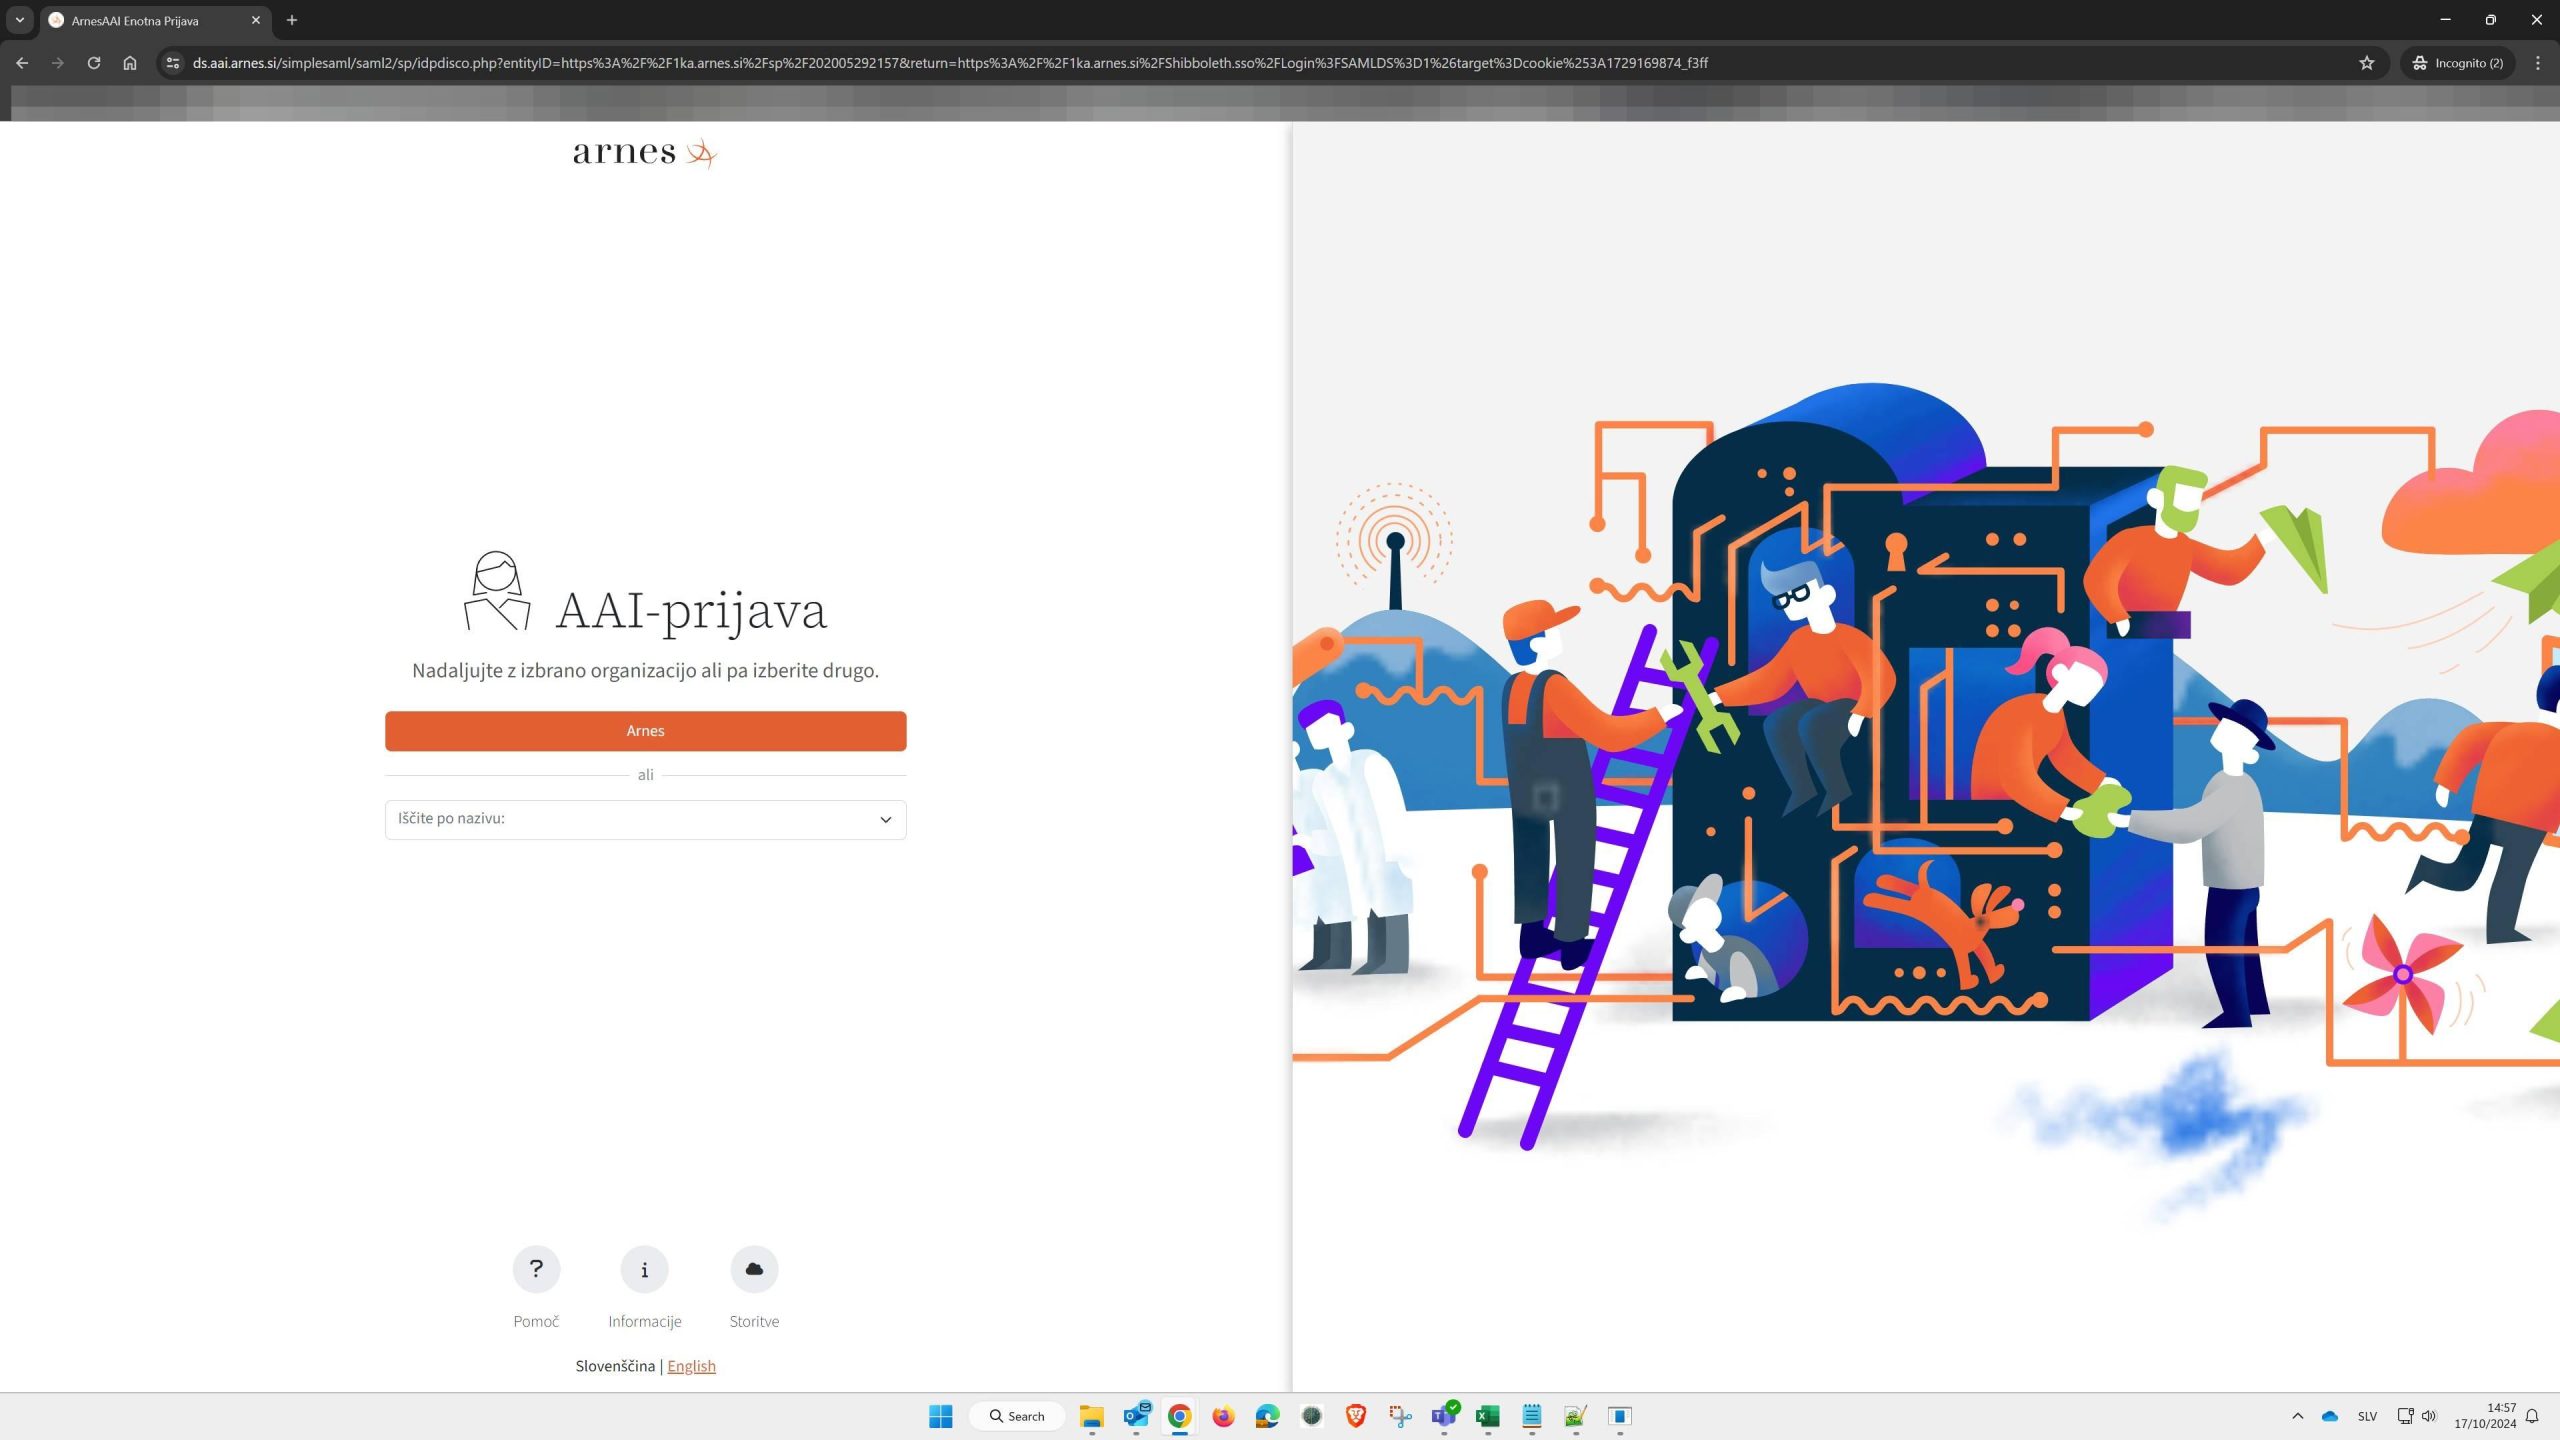The image size is (2560, 1440).
Task: Open File Explorer from the taskbar
Action: (1091, 1416)
